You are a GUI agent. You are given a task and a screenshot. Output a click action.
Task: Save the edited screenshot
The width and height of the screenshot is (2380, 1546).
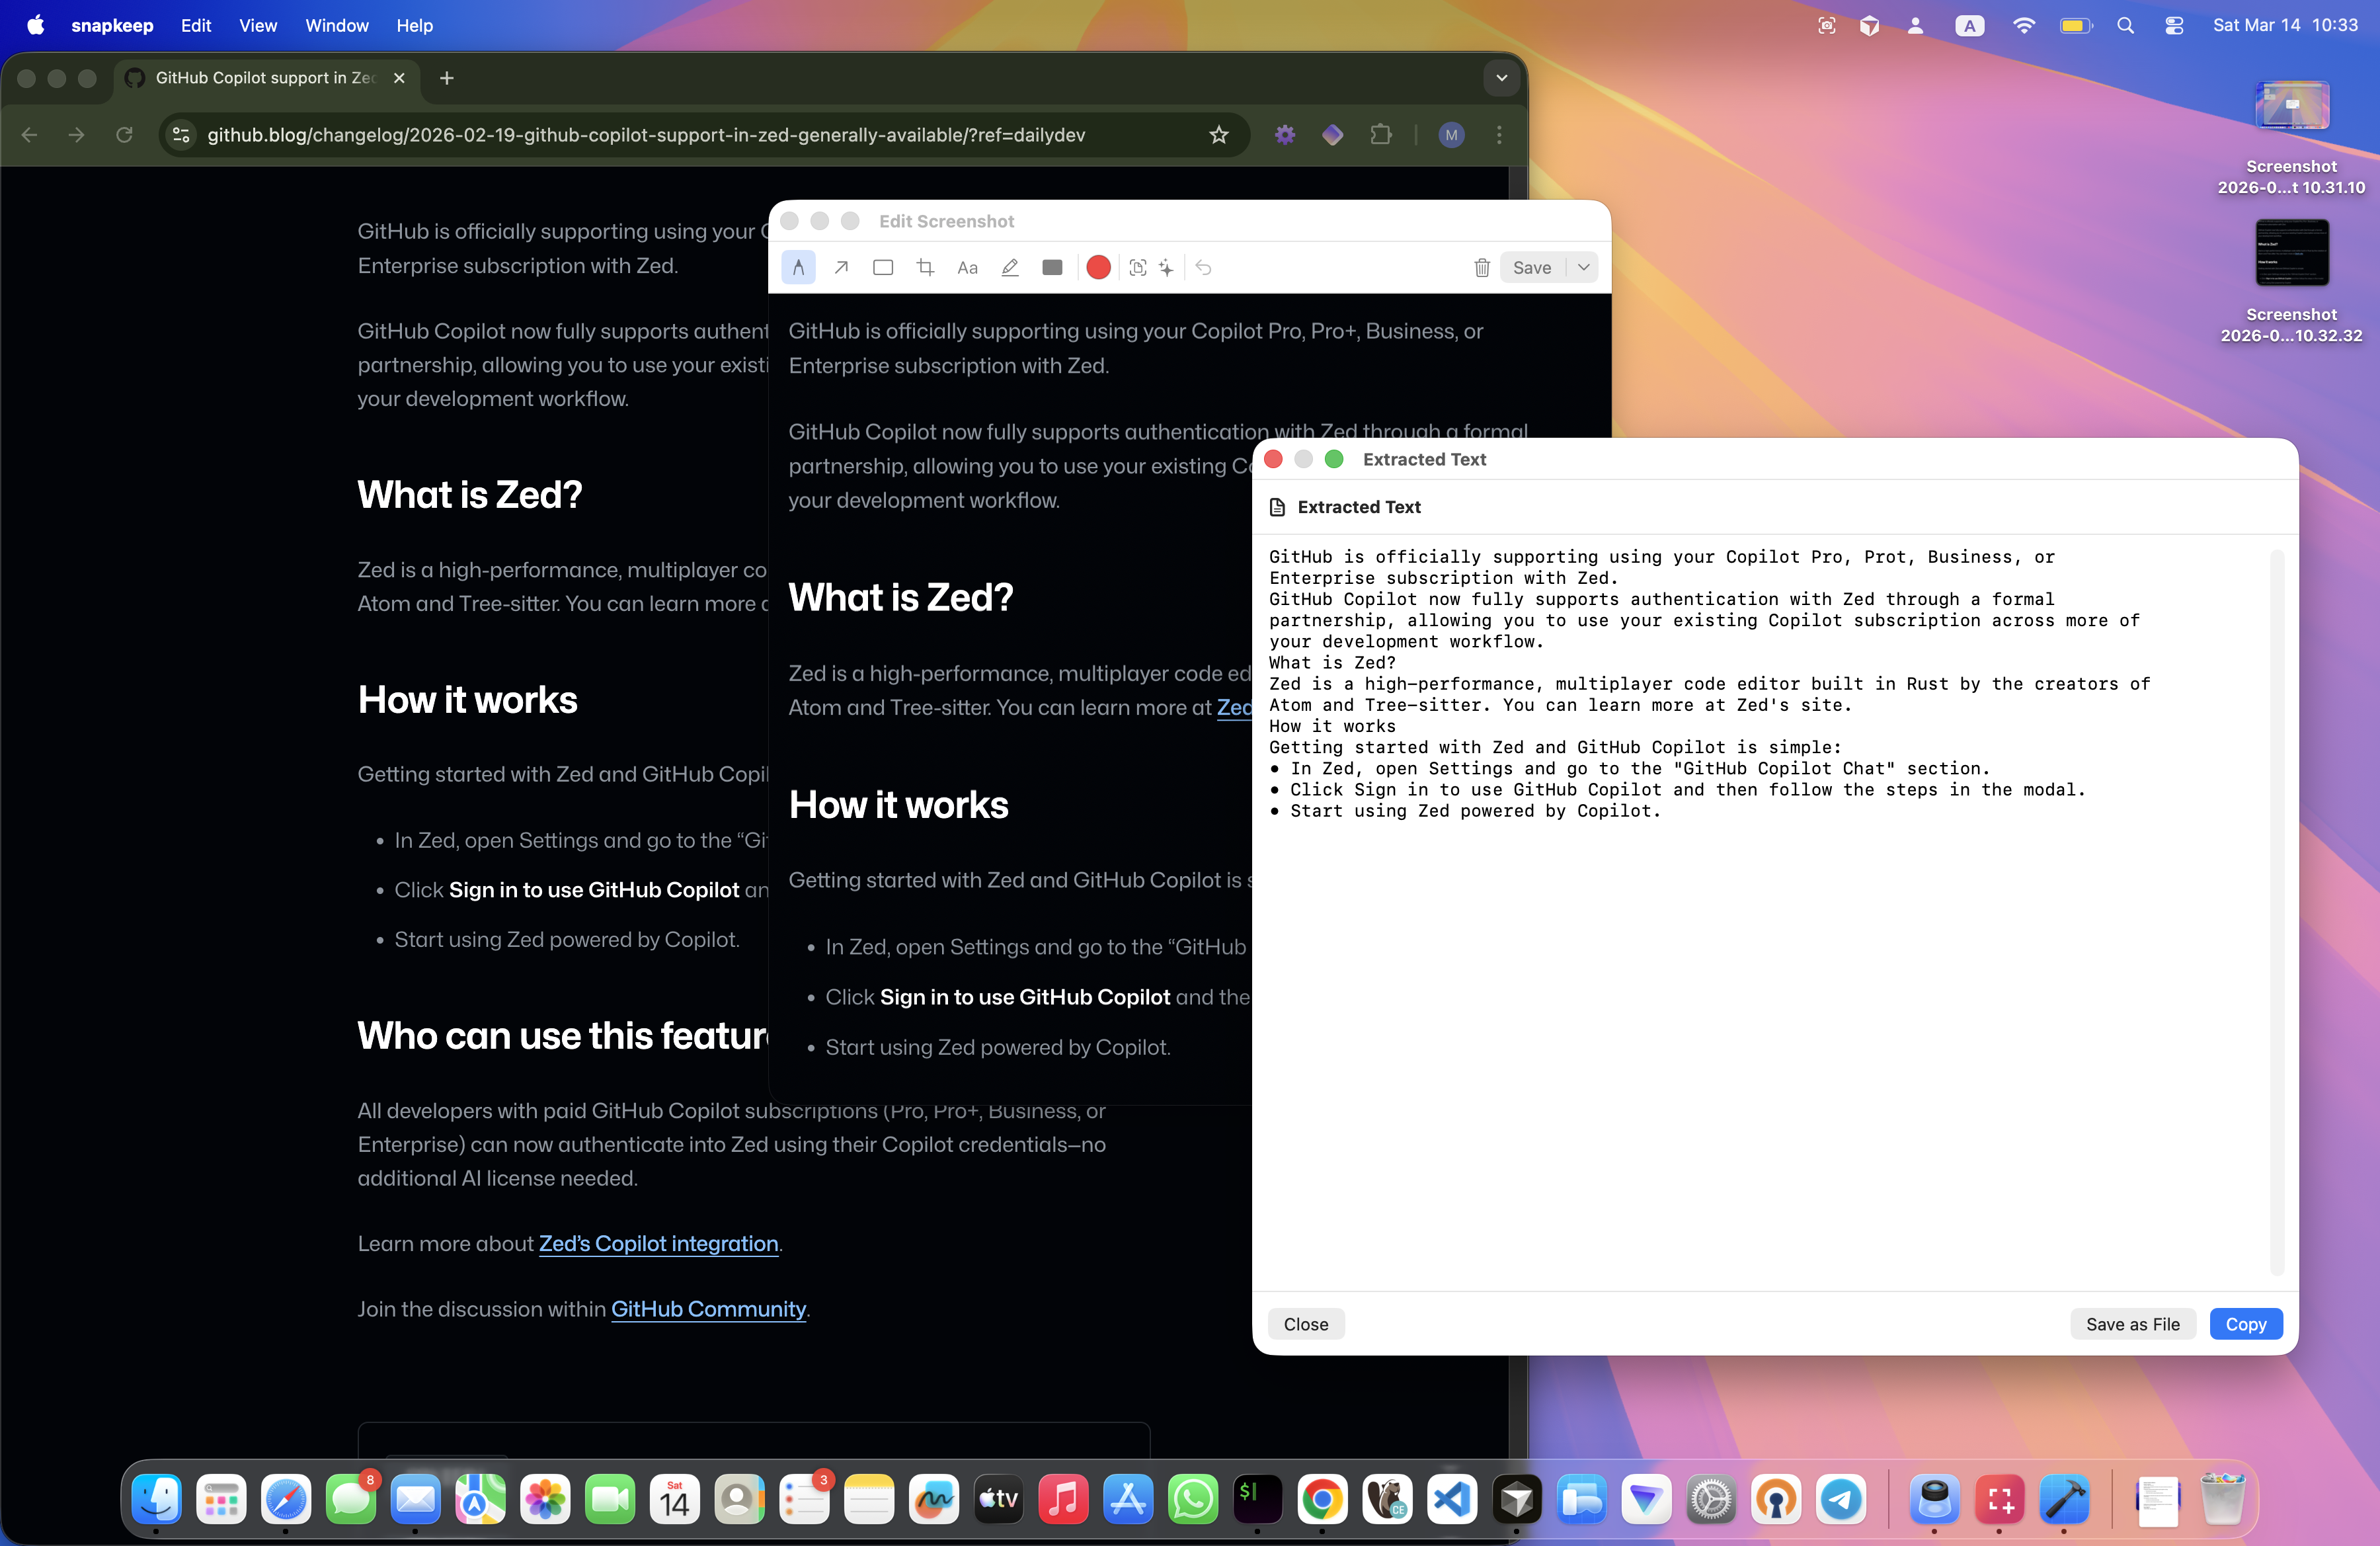[x=1532, y=267]
